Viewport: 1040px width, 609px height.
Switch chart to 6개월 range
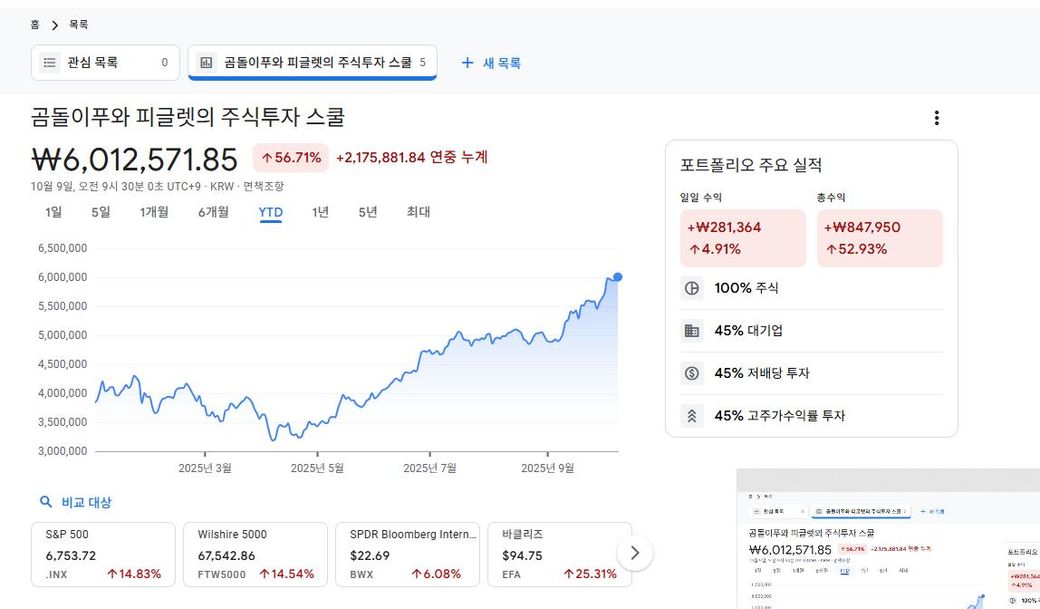(213, 212)
